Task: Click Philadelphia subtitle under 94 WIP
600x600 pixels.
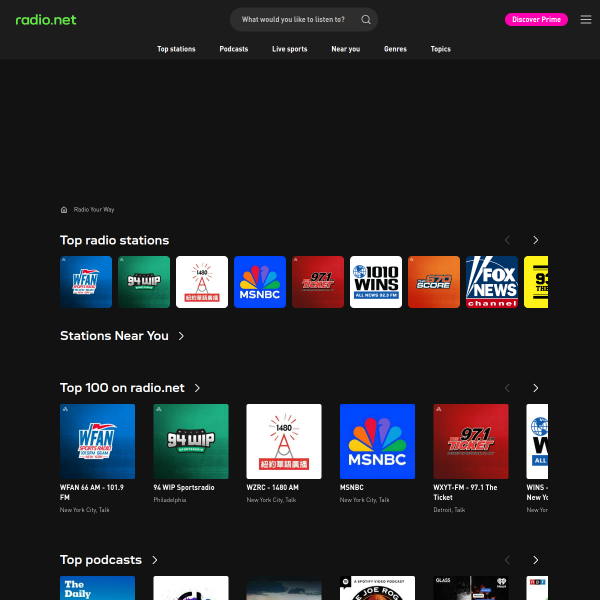Action: point(170,500)
